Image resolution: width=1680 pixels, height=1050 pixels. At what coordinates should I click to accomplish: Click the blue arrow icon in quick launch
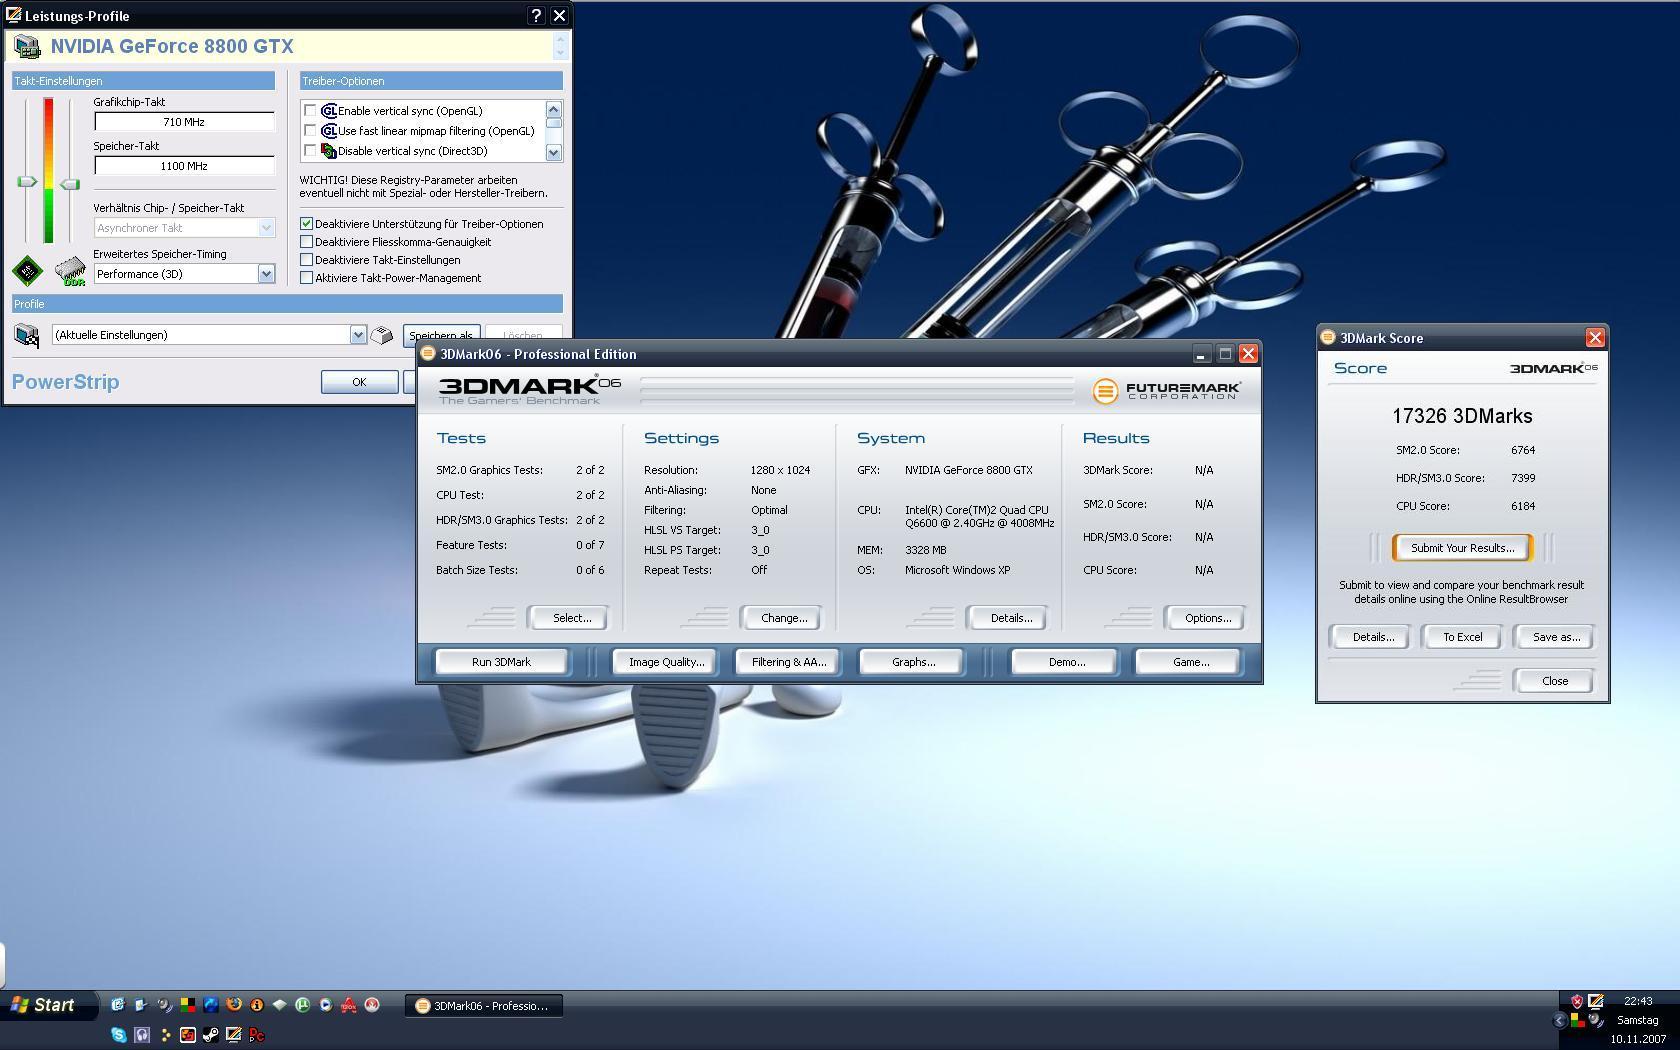click(x=211, y=1004)
